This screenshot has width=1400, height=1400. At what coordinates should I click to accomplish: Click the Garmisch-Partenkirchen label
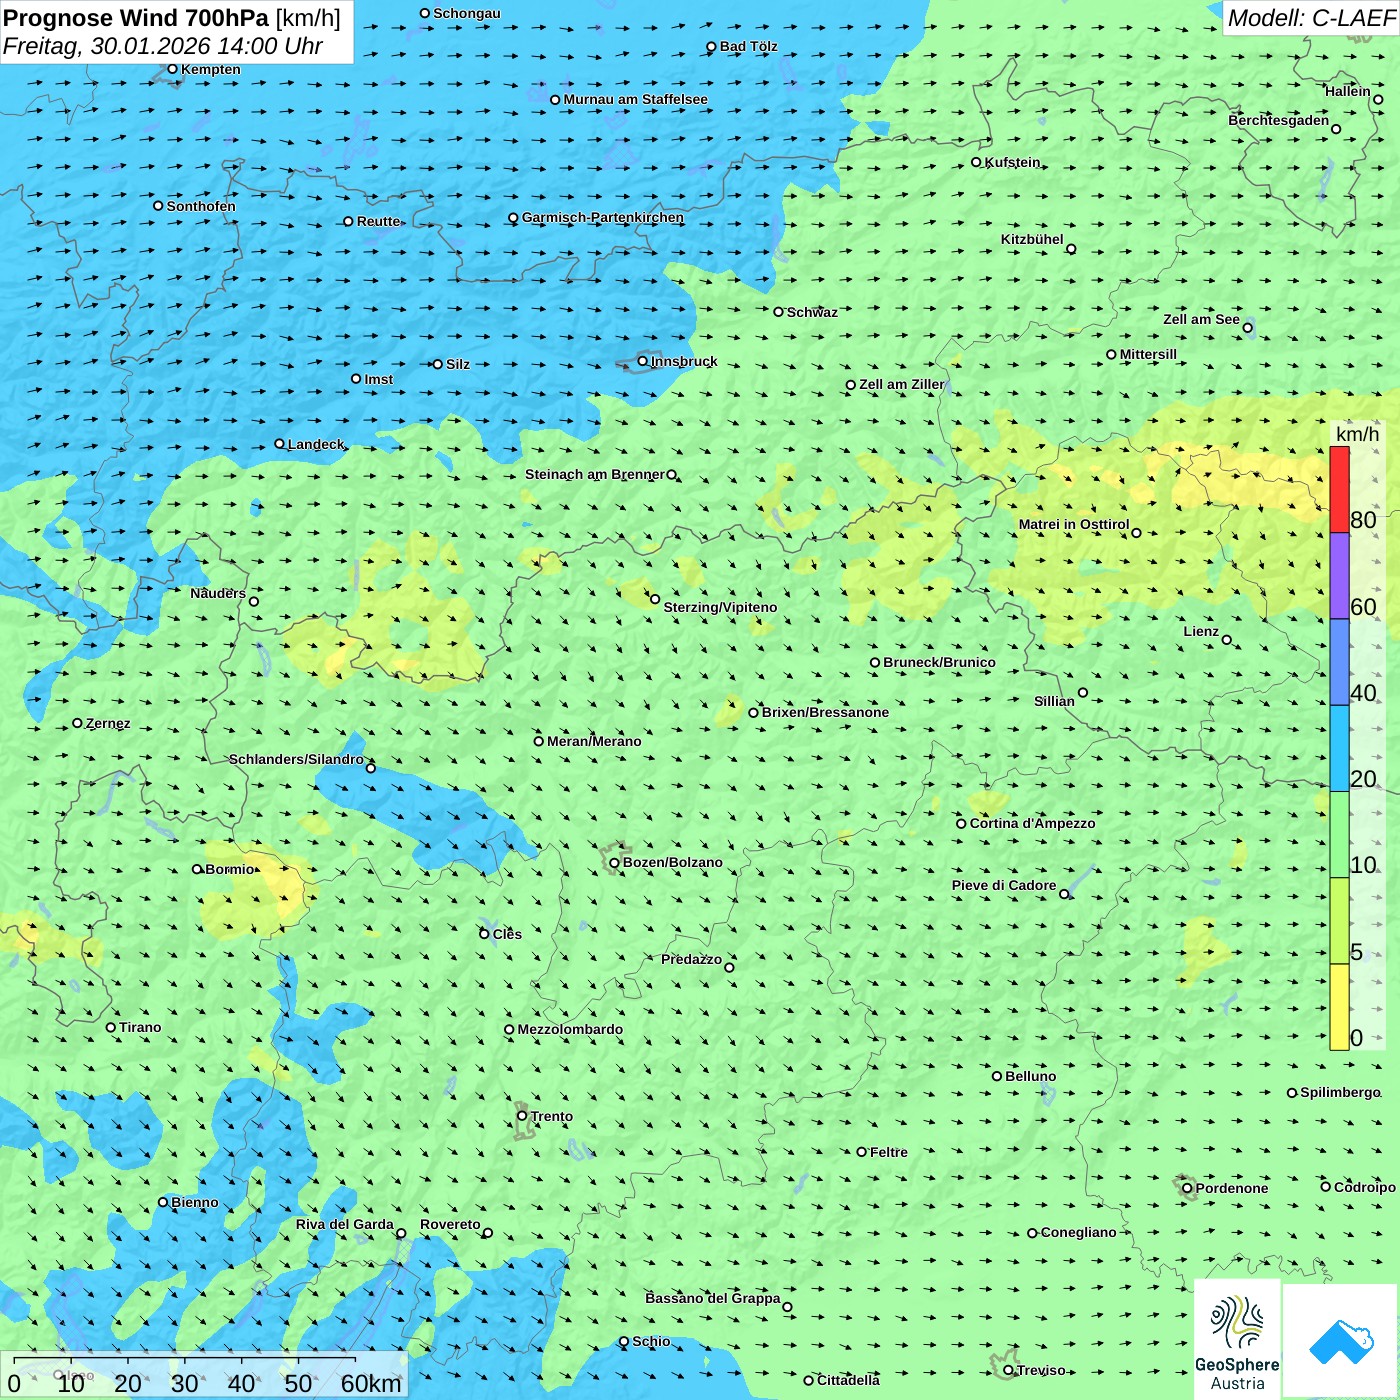603,217
